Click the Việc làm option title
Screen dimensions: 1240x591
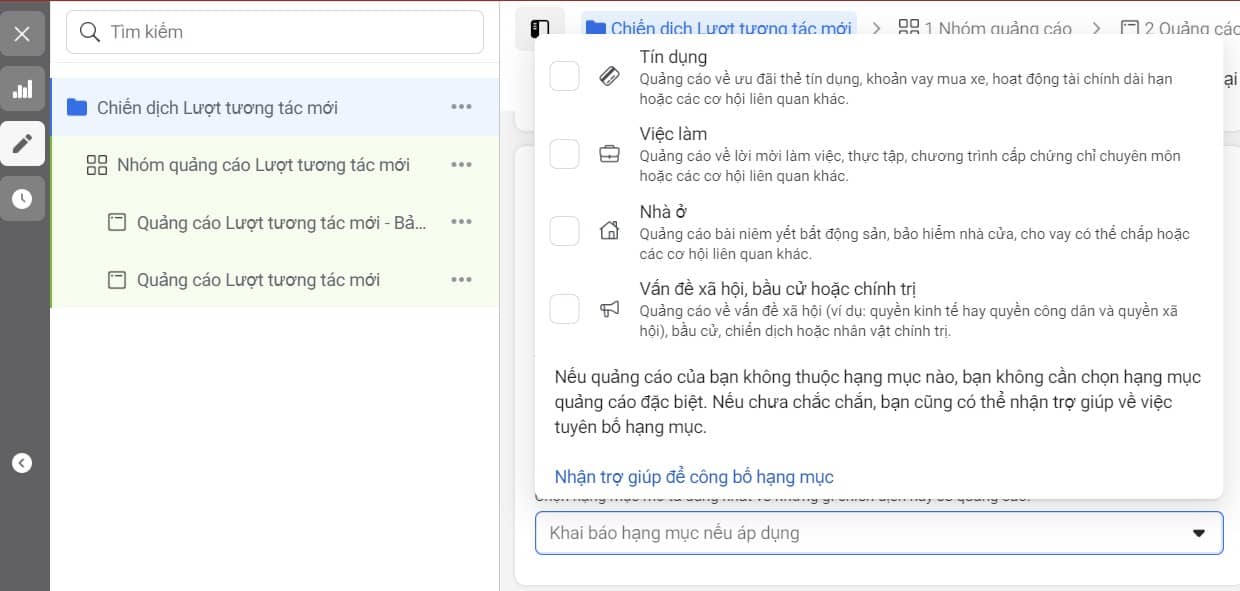click(673, 134)
